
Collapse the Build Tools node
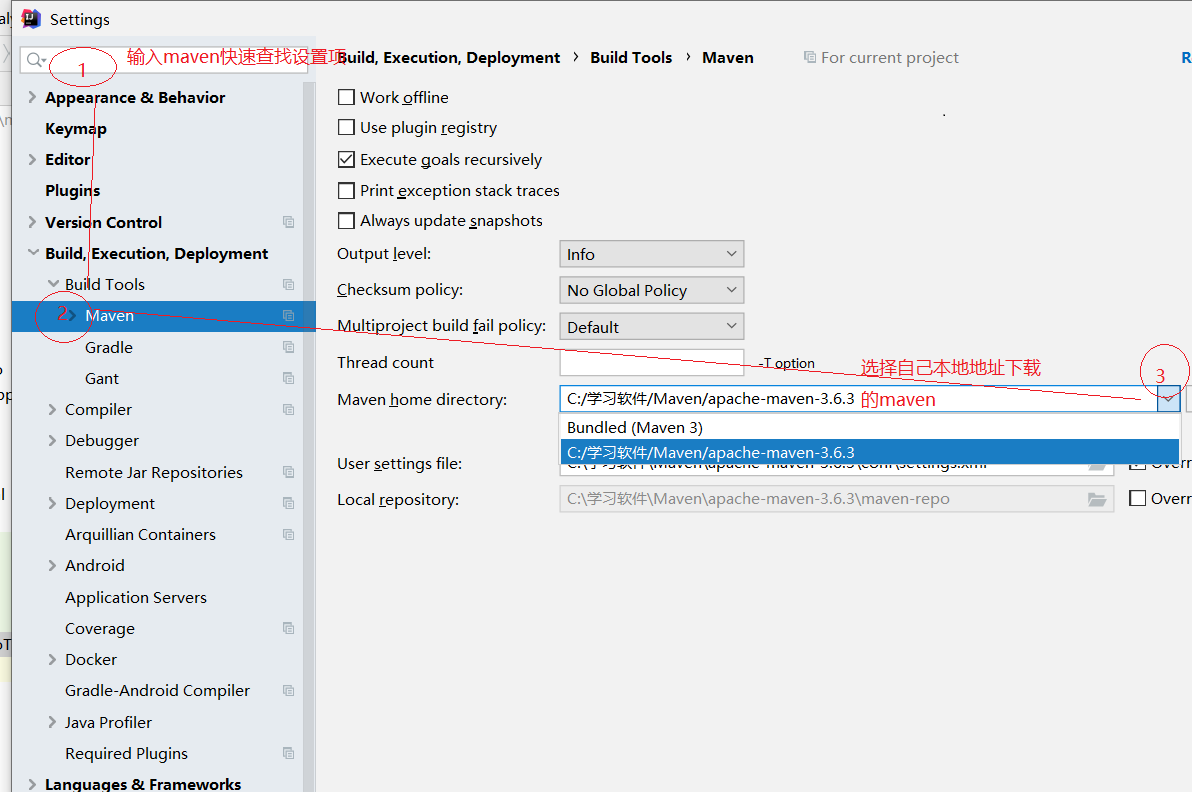click(53, 284)
